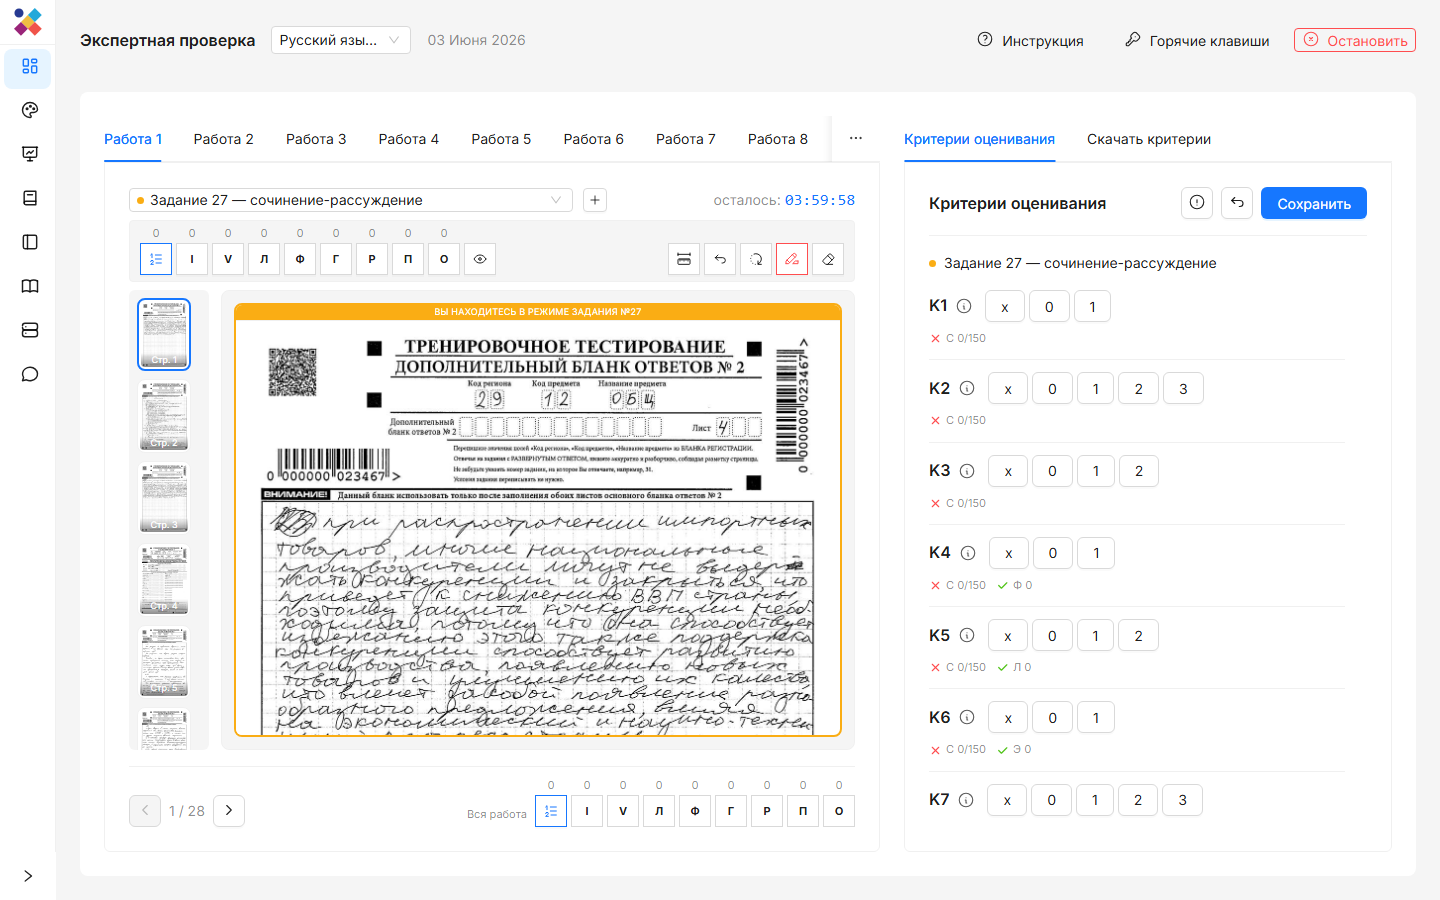Click the V mark in the top marking toolbar
Viewport: 1440px width, 900px height.
[x=228, y=259]
